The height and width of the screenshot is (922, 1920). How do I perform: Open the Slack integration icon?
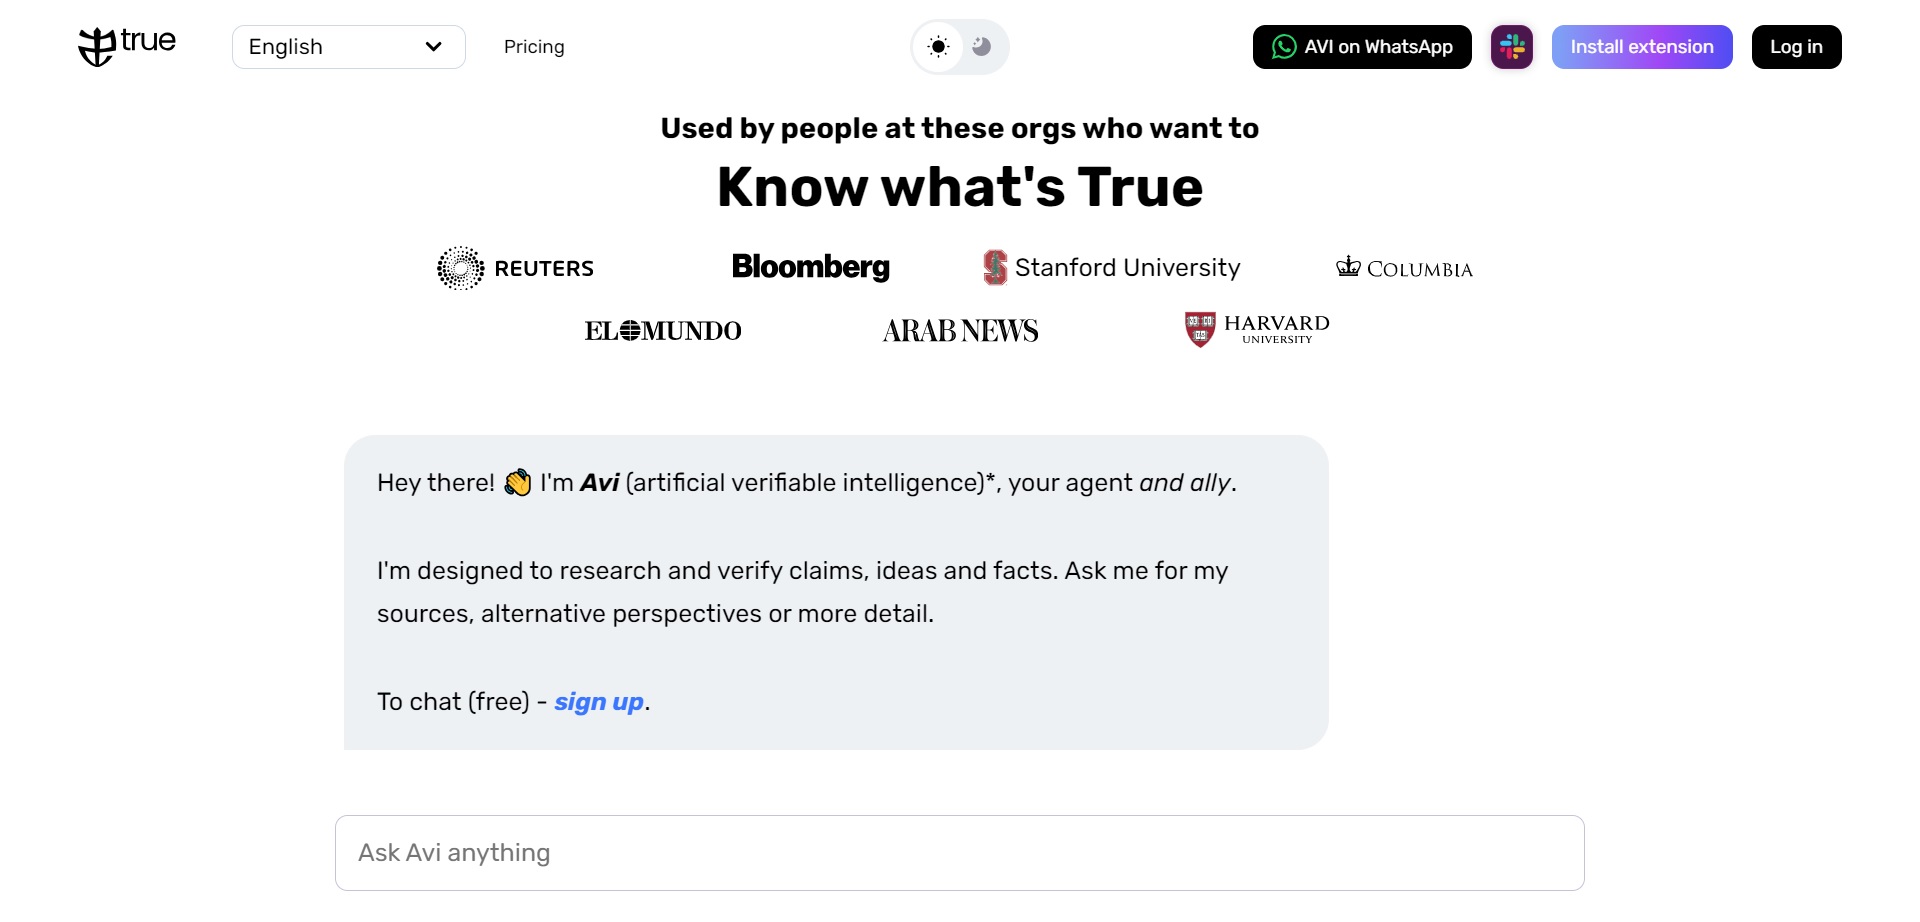[x=1511, y=47]
